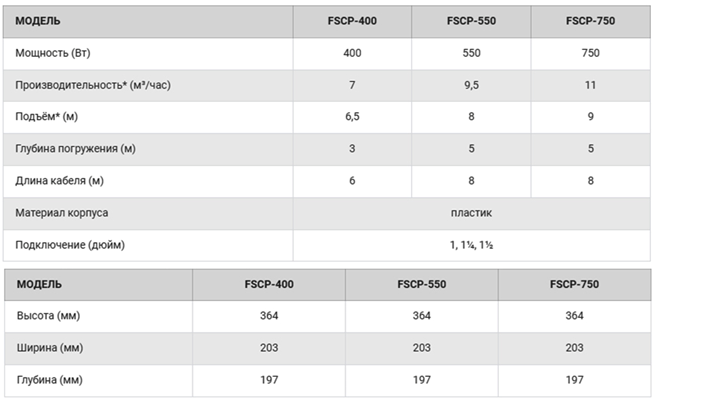722x401 pixels.
Task: Click the FSCP-550 header in top table
Action: coord(471,21)
